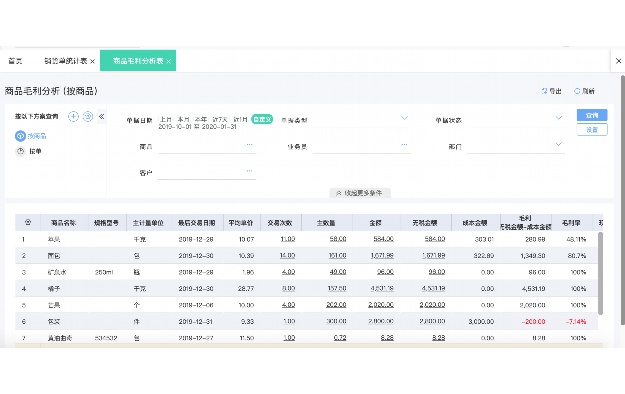The height and width of the screenshot is (394, 625).
Task: Click the 设置 button below 查询
Action: pyautogui.click(x=592, y=130)
